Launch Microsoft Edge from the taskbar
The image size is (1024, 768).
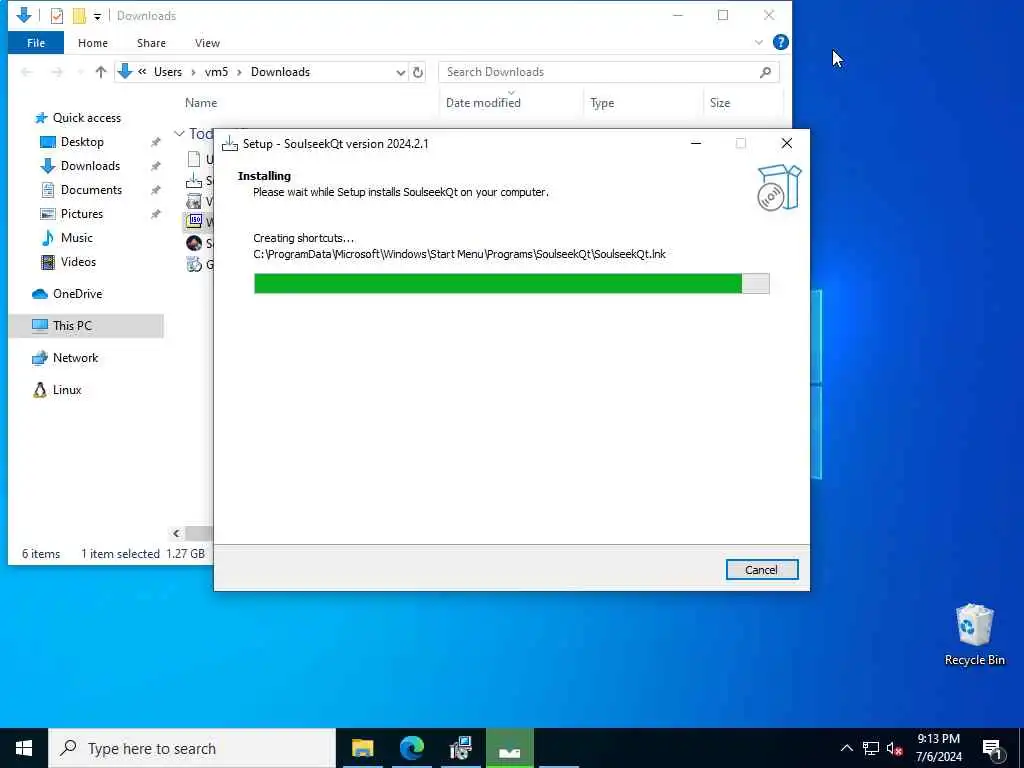click(x=412, y=748)
